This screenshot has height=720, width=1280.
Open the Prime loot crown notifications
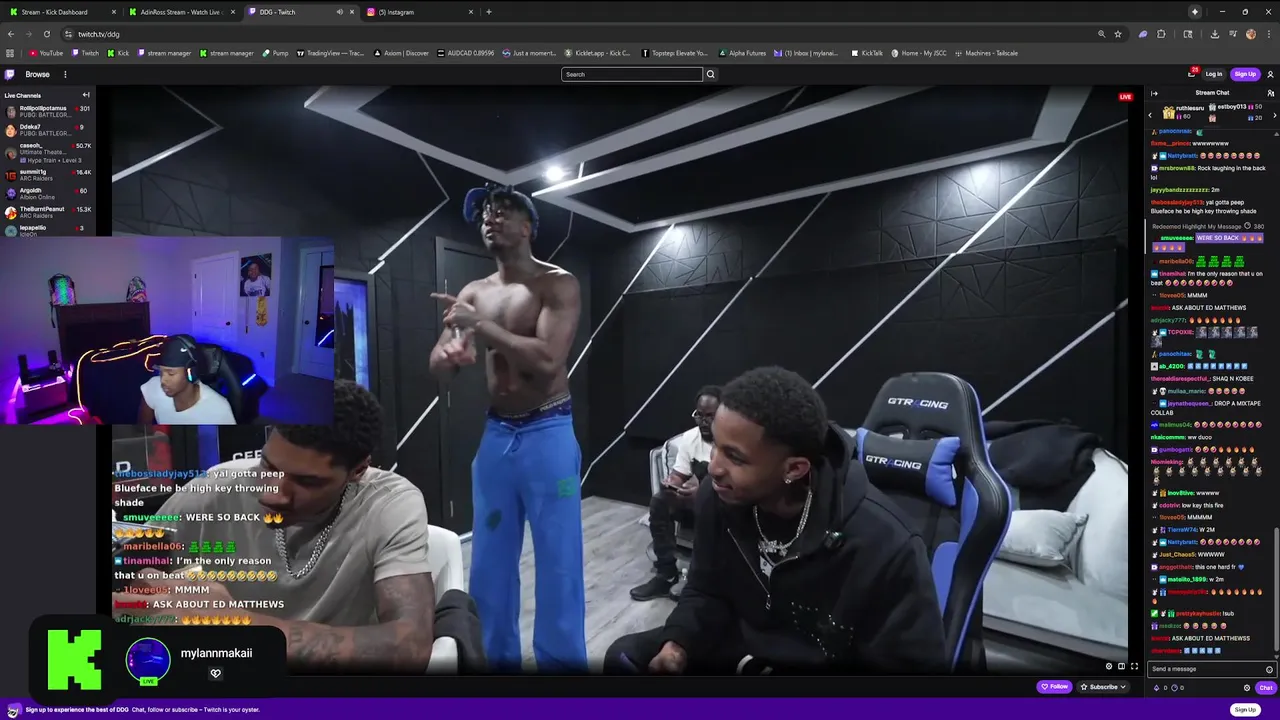1192,74
